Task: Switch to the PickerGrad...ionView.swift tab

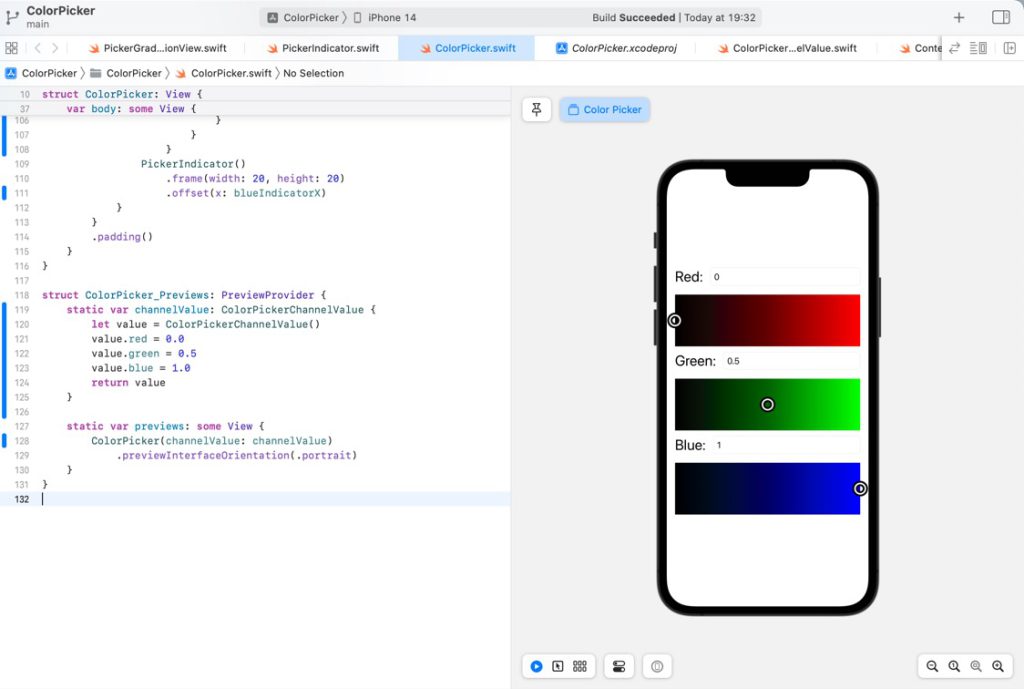Action: pos(157,48)
